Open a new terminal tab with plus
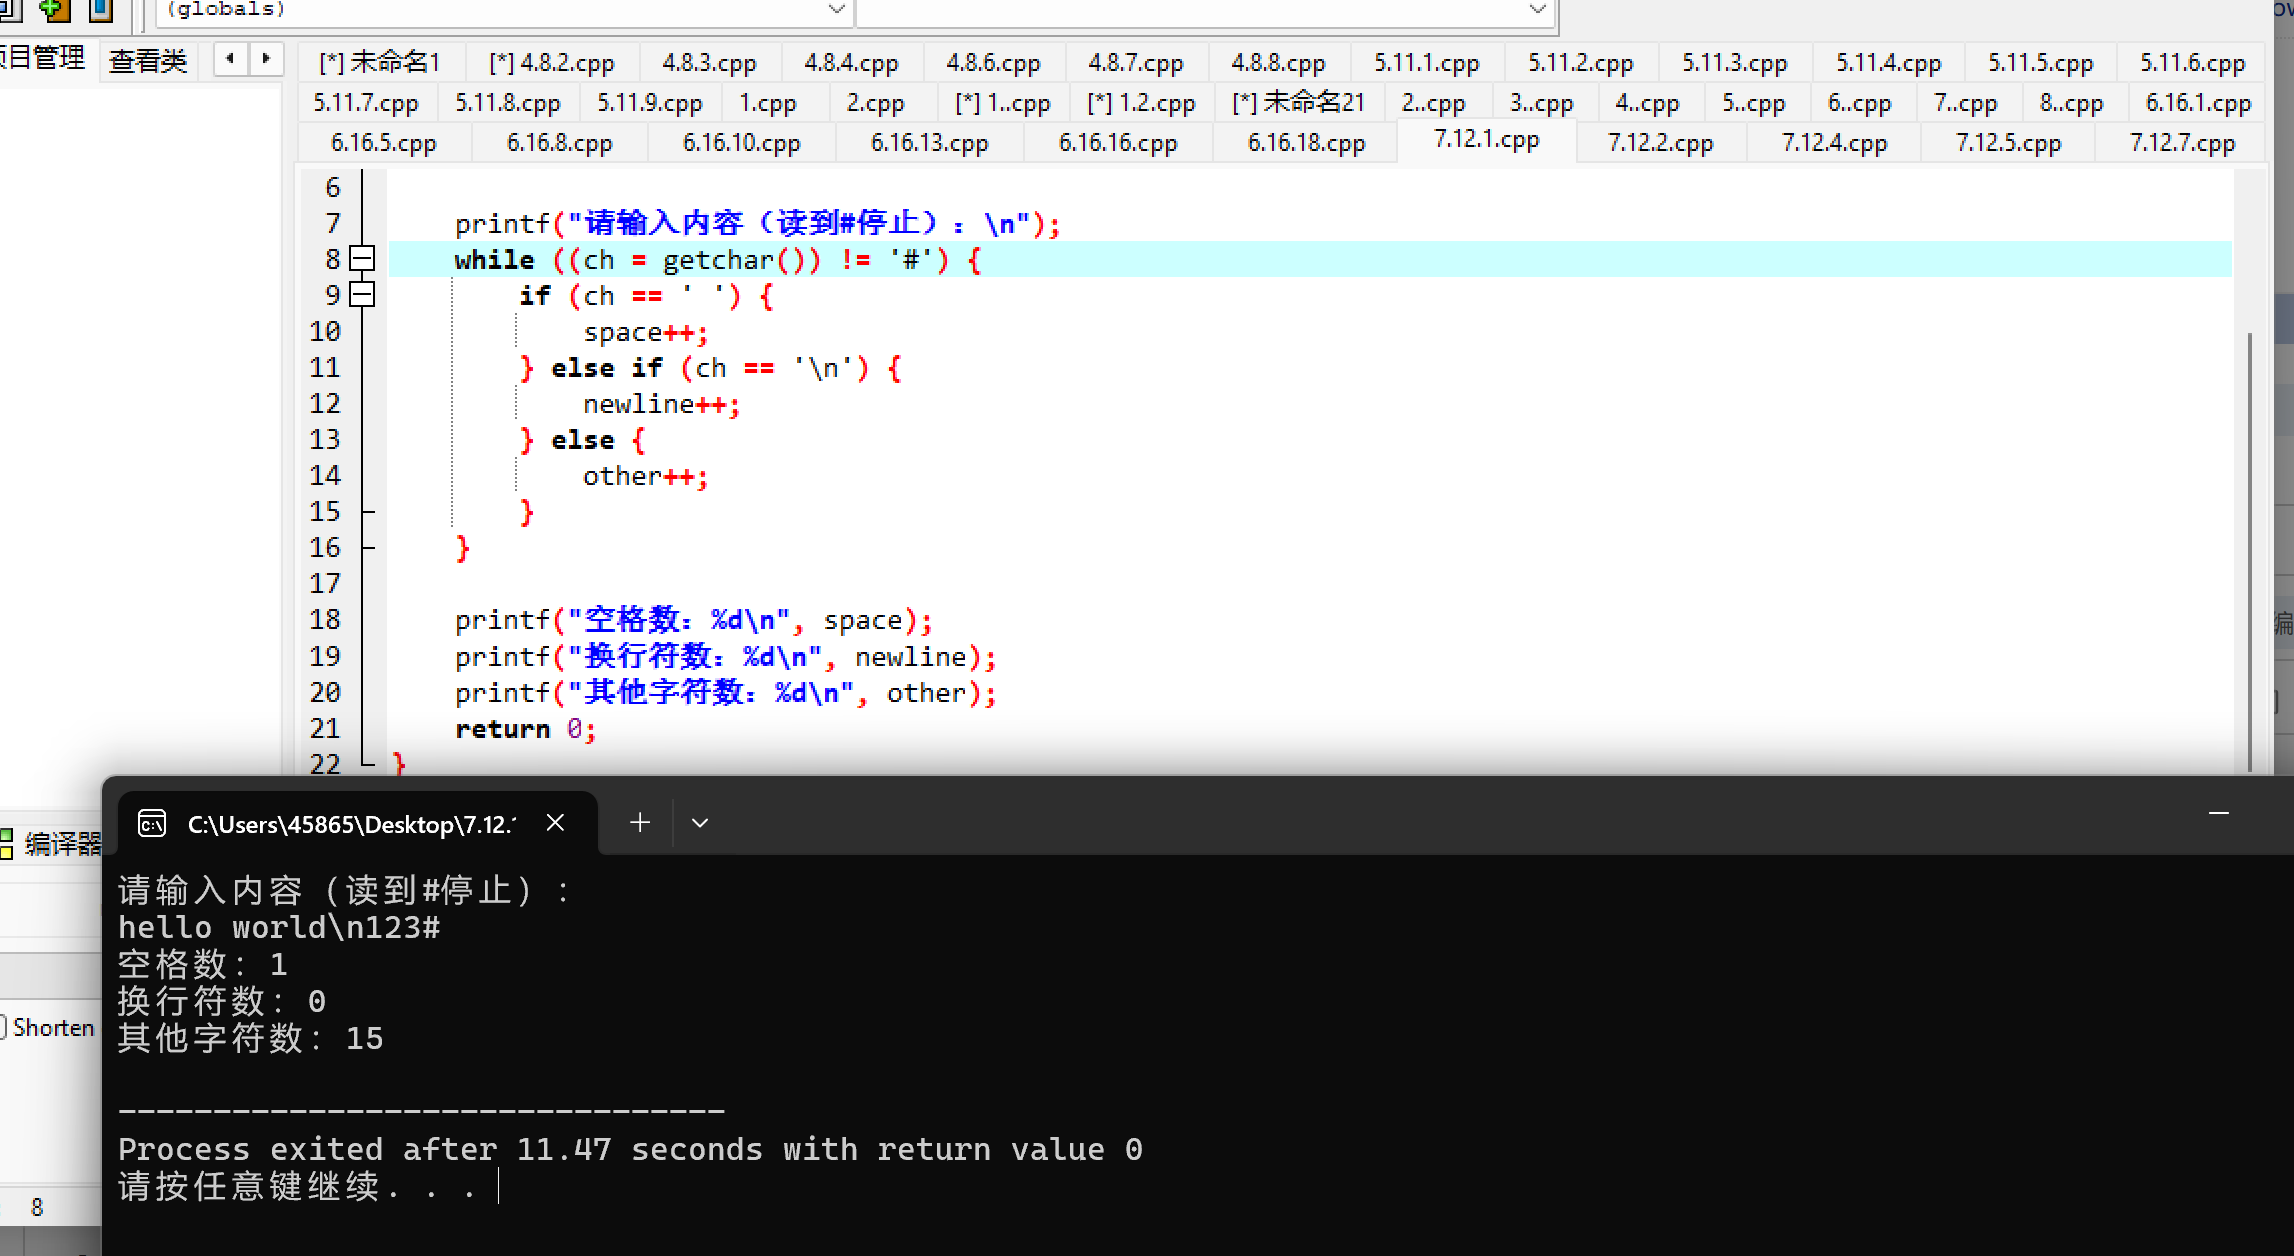 coord(640,823)
